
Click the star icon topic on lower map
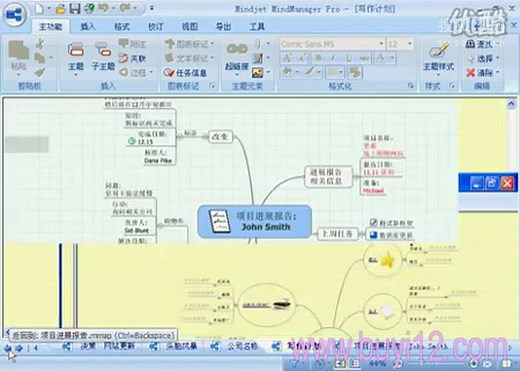tap(382, 260)
